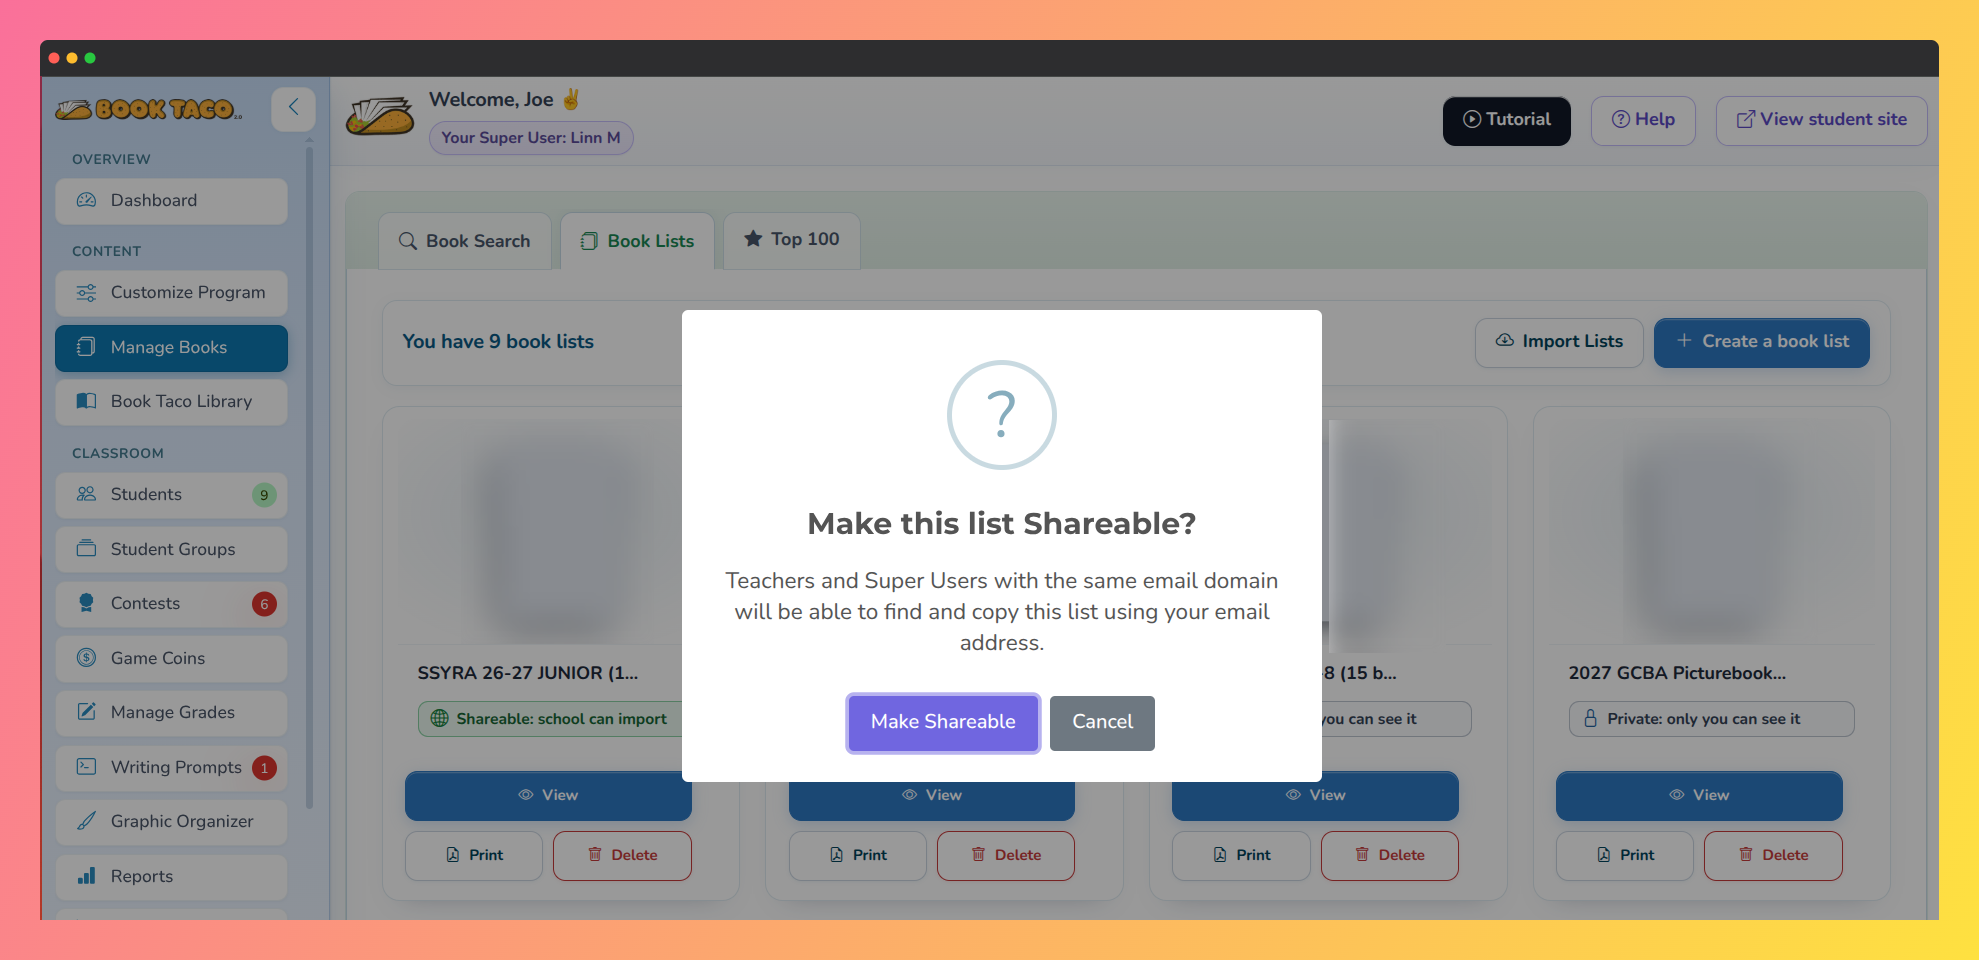Screen dimensions: 1979x960
Task: Print the 2027 GCBA Picturebook list
Action: pos(1625,856)
